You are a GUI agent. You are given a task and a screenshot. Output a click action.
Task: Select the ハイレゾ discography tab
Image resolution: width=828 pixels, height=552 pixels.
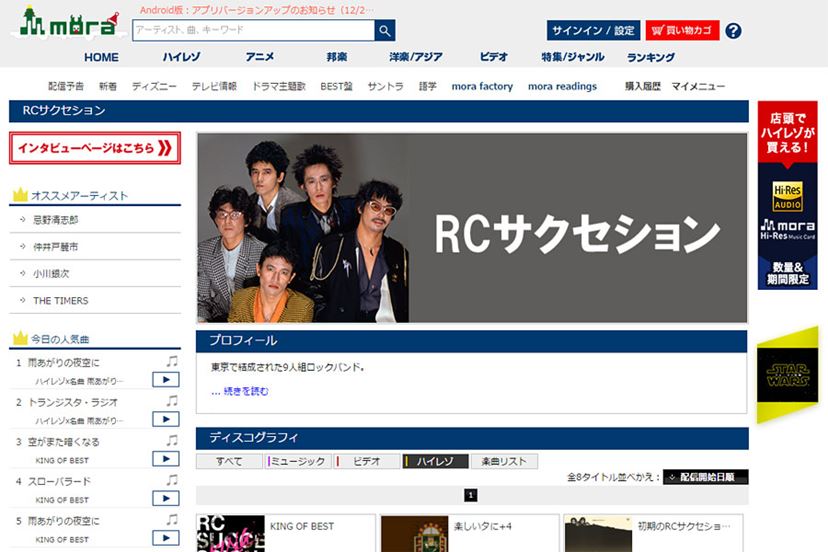(x=436, y=461)
